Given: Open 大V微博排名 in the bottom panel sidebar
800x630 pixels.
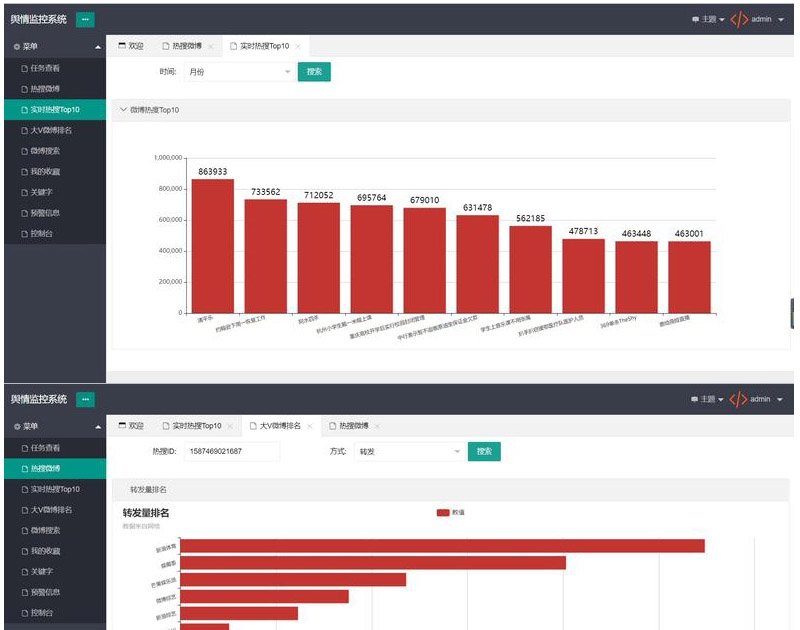Looking at the screenshot, I should coord(55,510).
